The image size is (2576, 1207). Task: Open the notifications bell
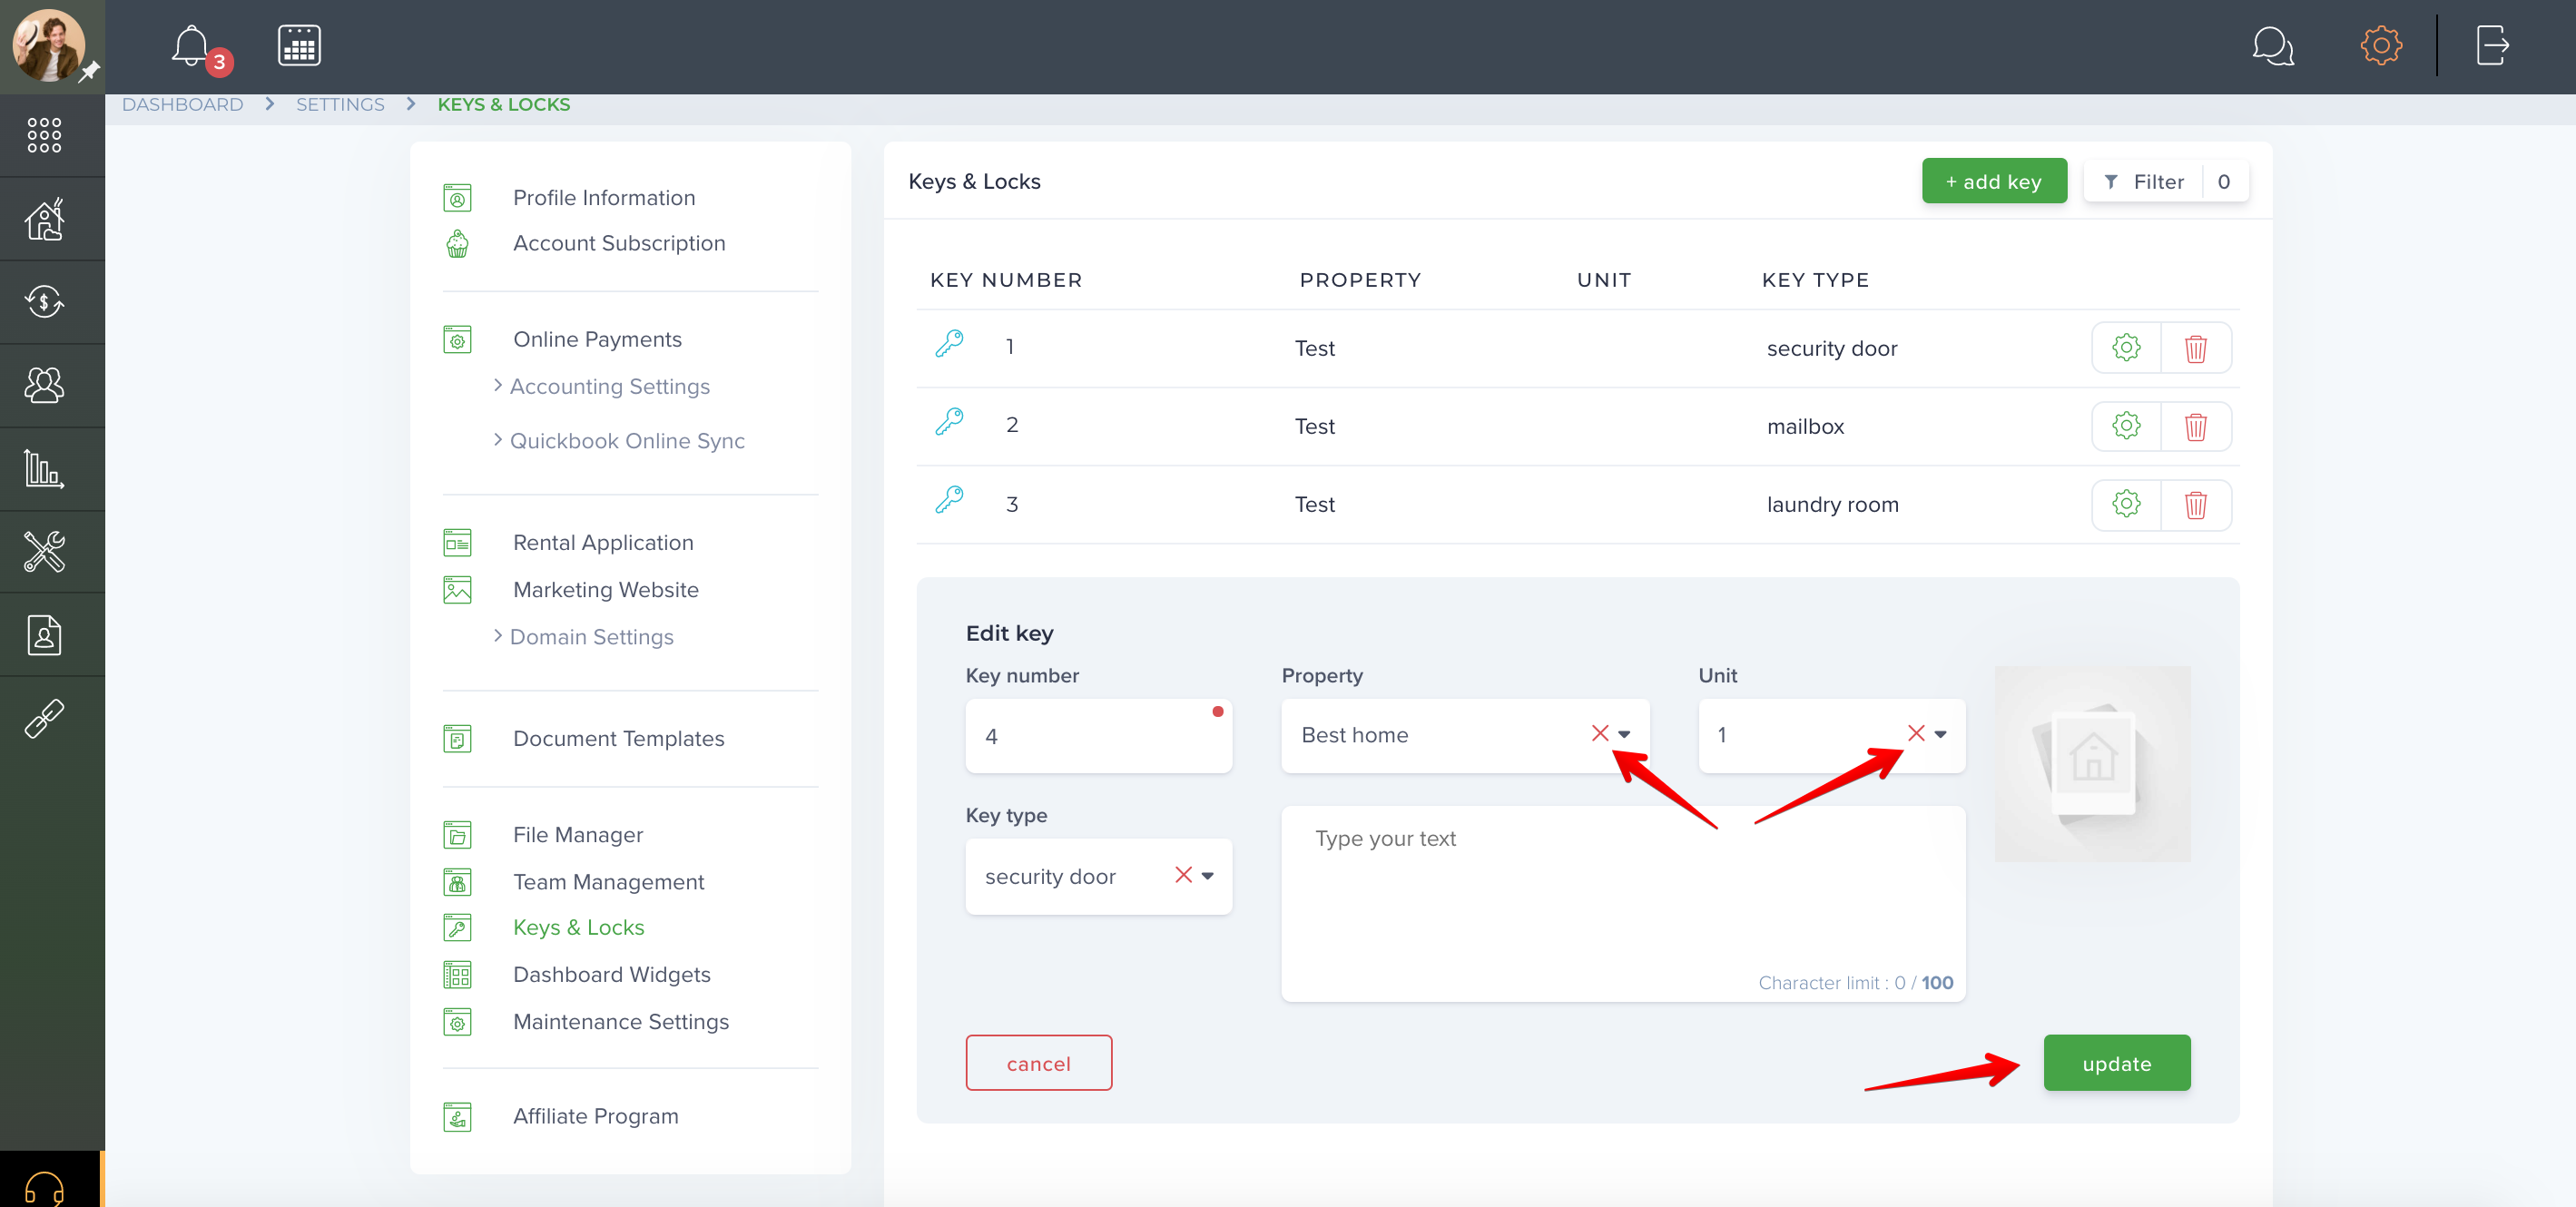coord(191,46)
